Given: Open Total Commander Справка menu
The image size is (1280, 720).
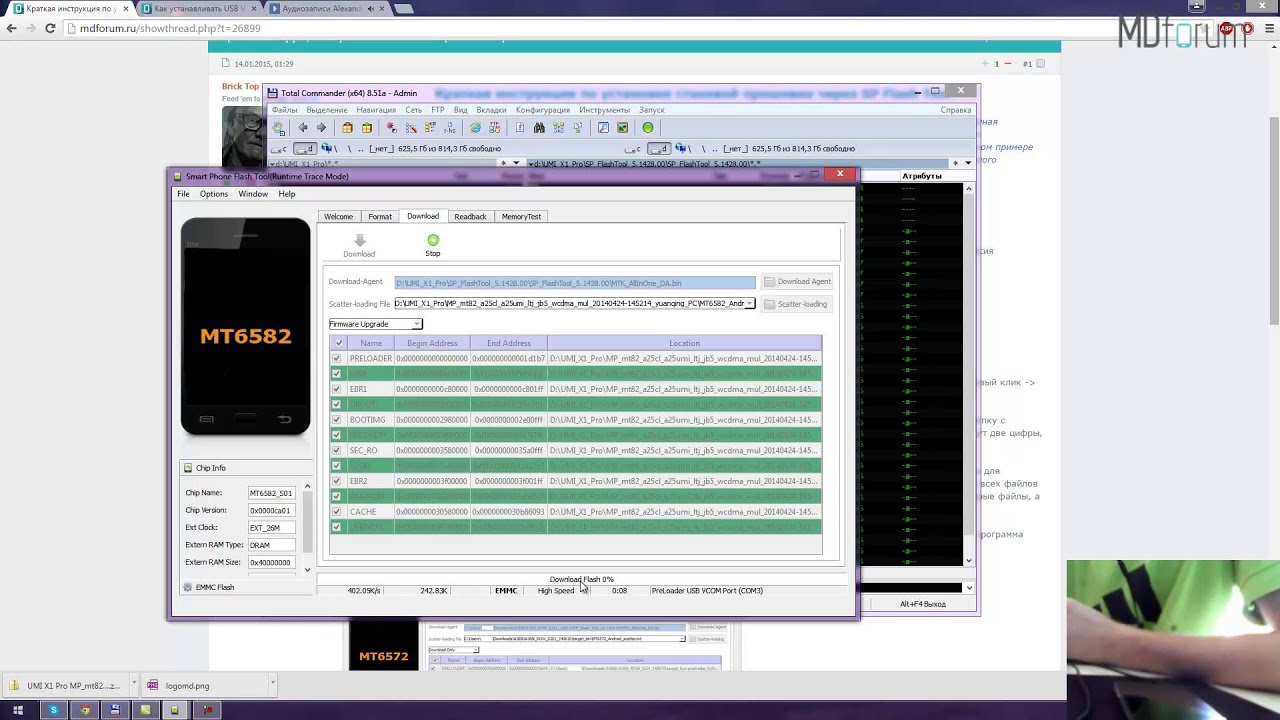Looking at the screenshot, I should (x=956, y=110).
